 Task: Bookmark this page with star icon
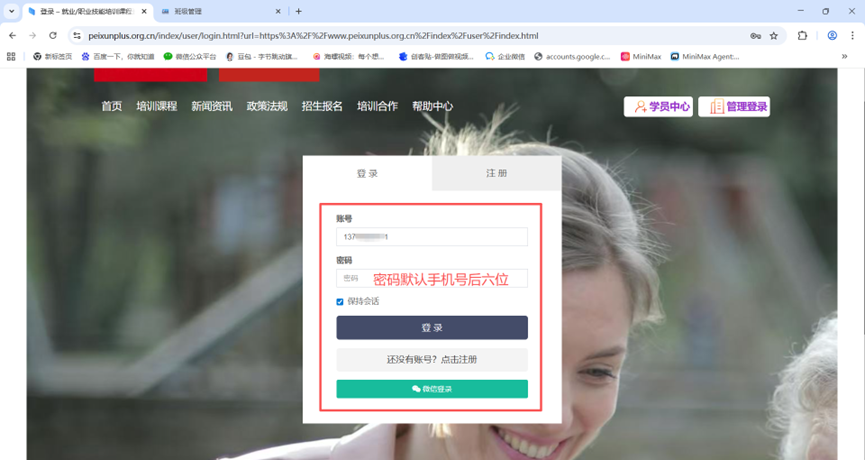[773, 35]
